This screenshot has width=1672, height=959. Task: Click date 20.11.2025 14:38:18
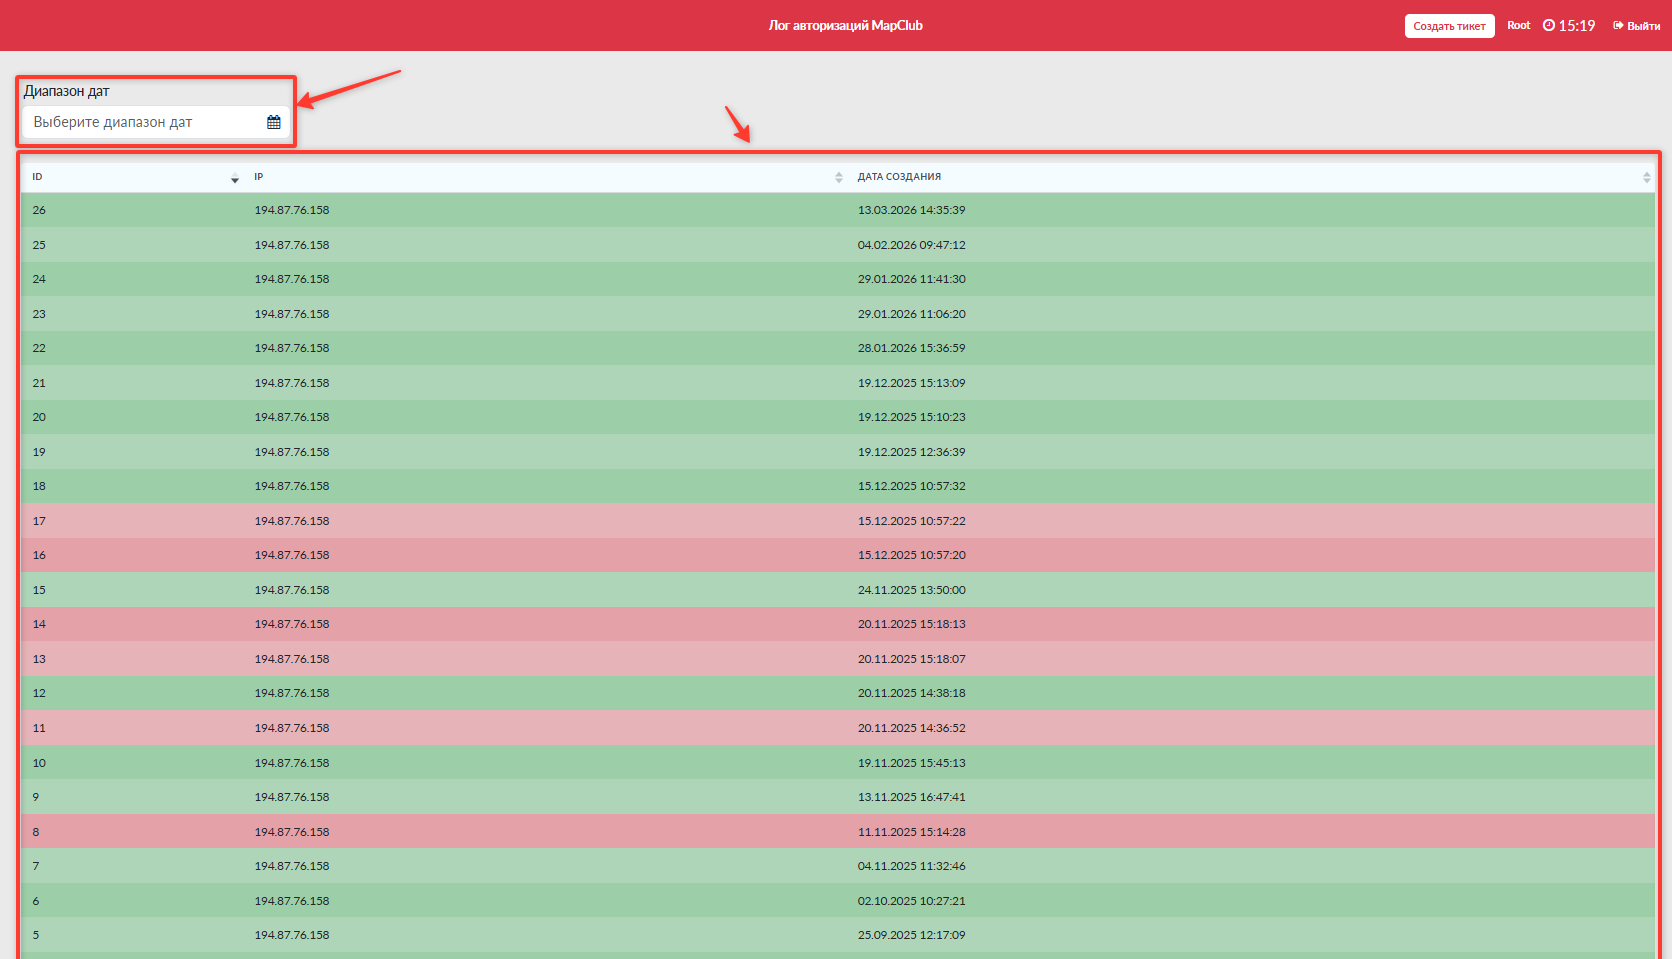(912, 693)
